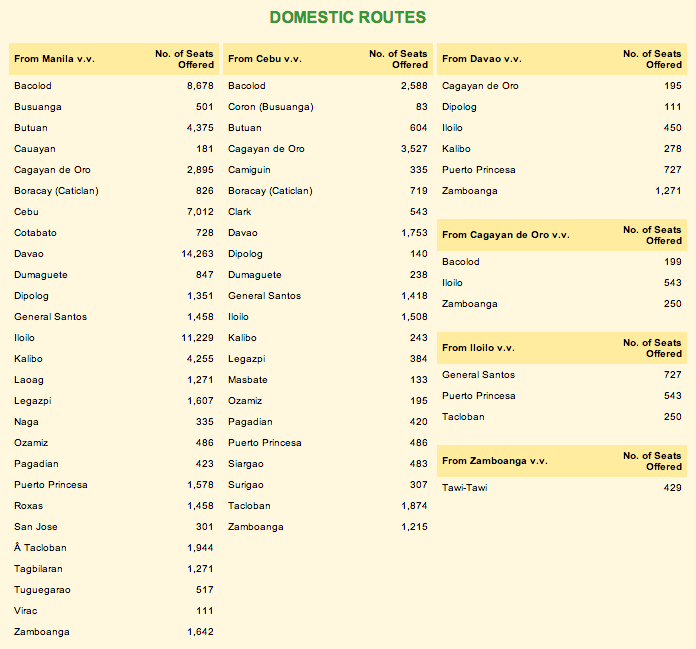Click Tawi-Tawi under From Zamboanga

(x=465, y=488)
